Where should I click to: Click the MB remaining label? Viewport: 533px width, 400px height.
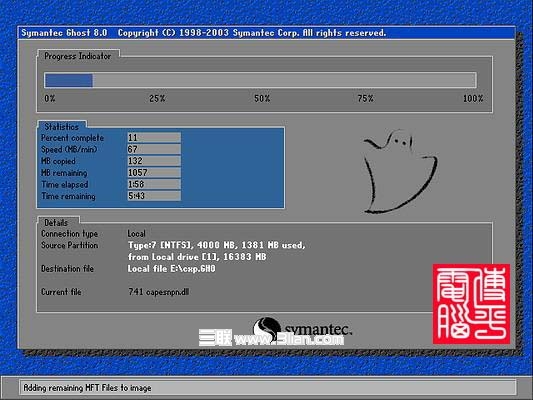point(64,173)
